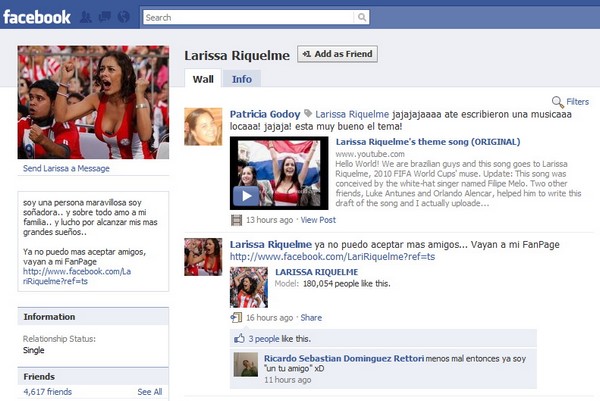The image size is (600, 401).
Task: Click the 13 hours ago timestamp
Action: click(269, 220)
